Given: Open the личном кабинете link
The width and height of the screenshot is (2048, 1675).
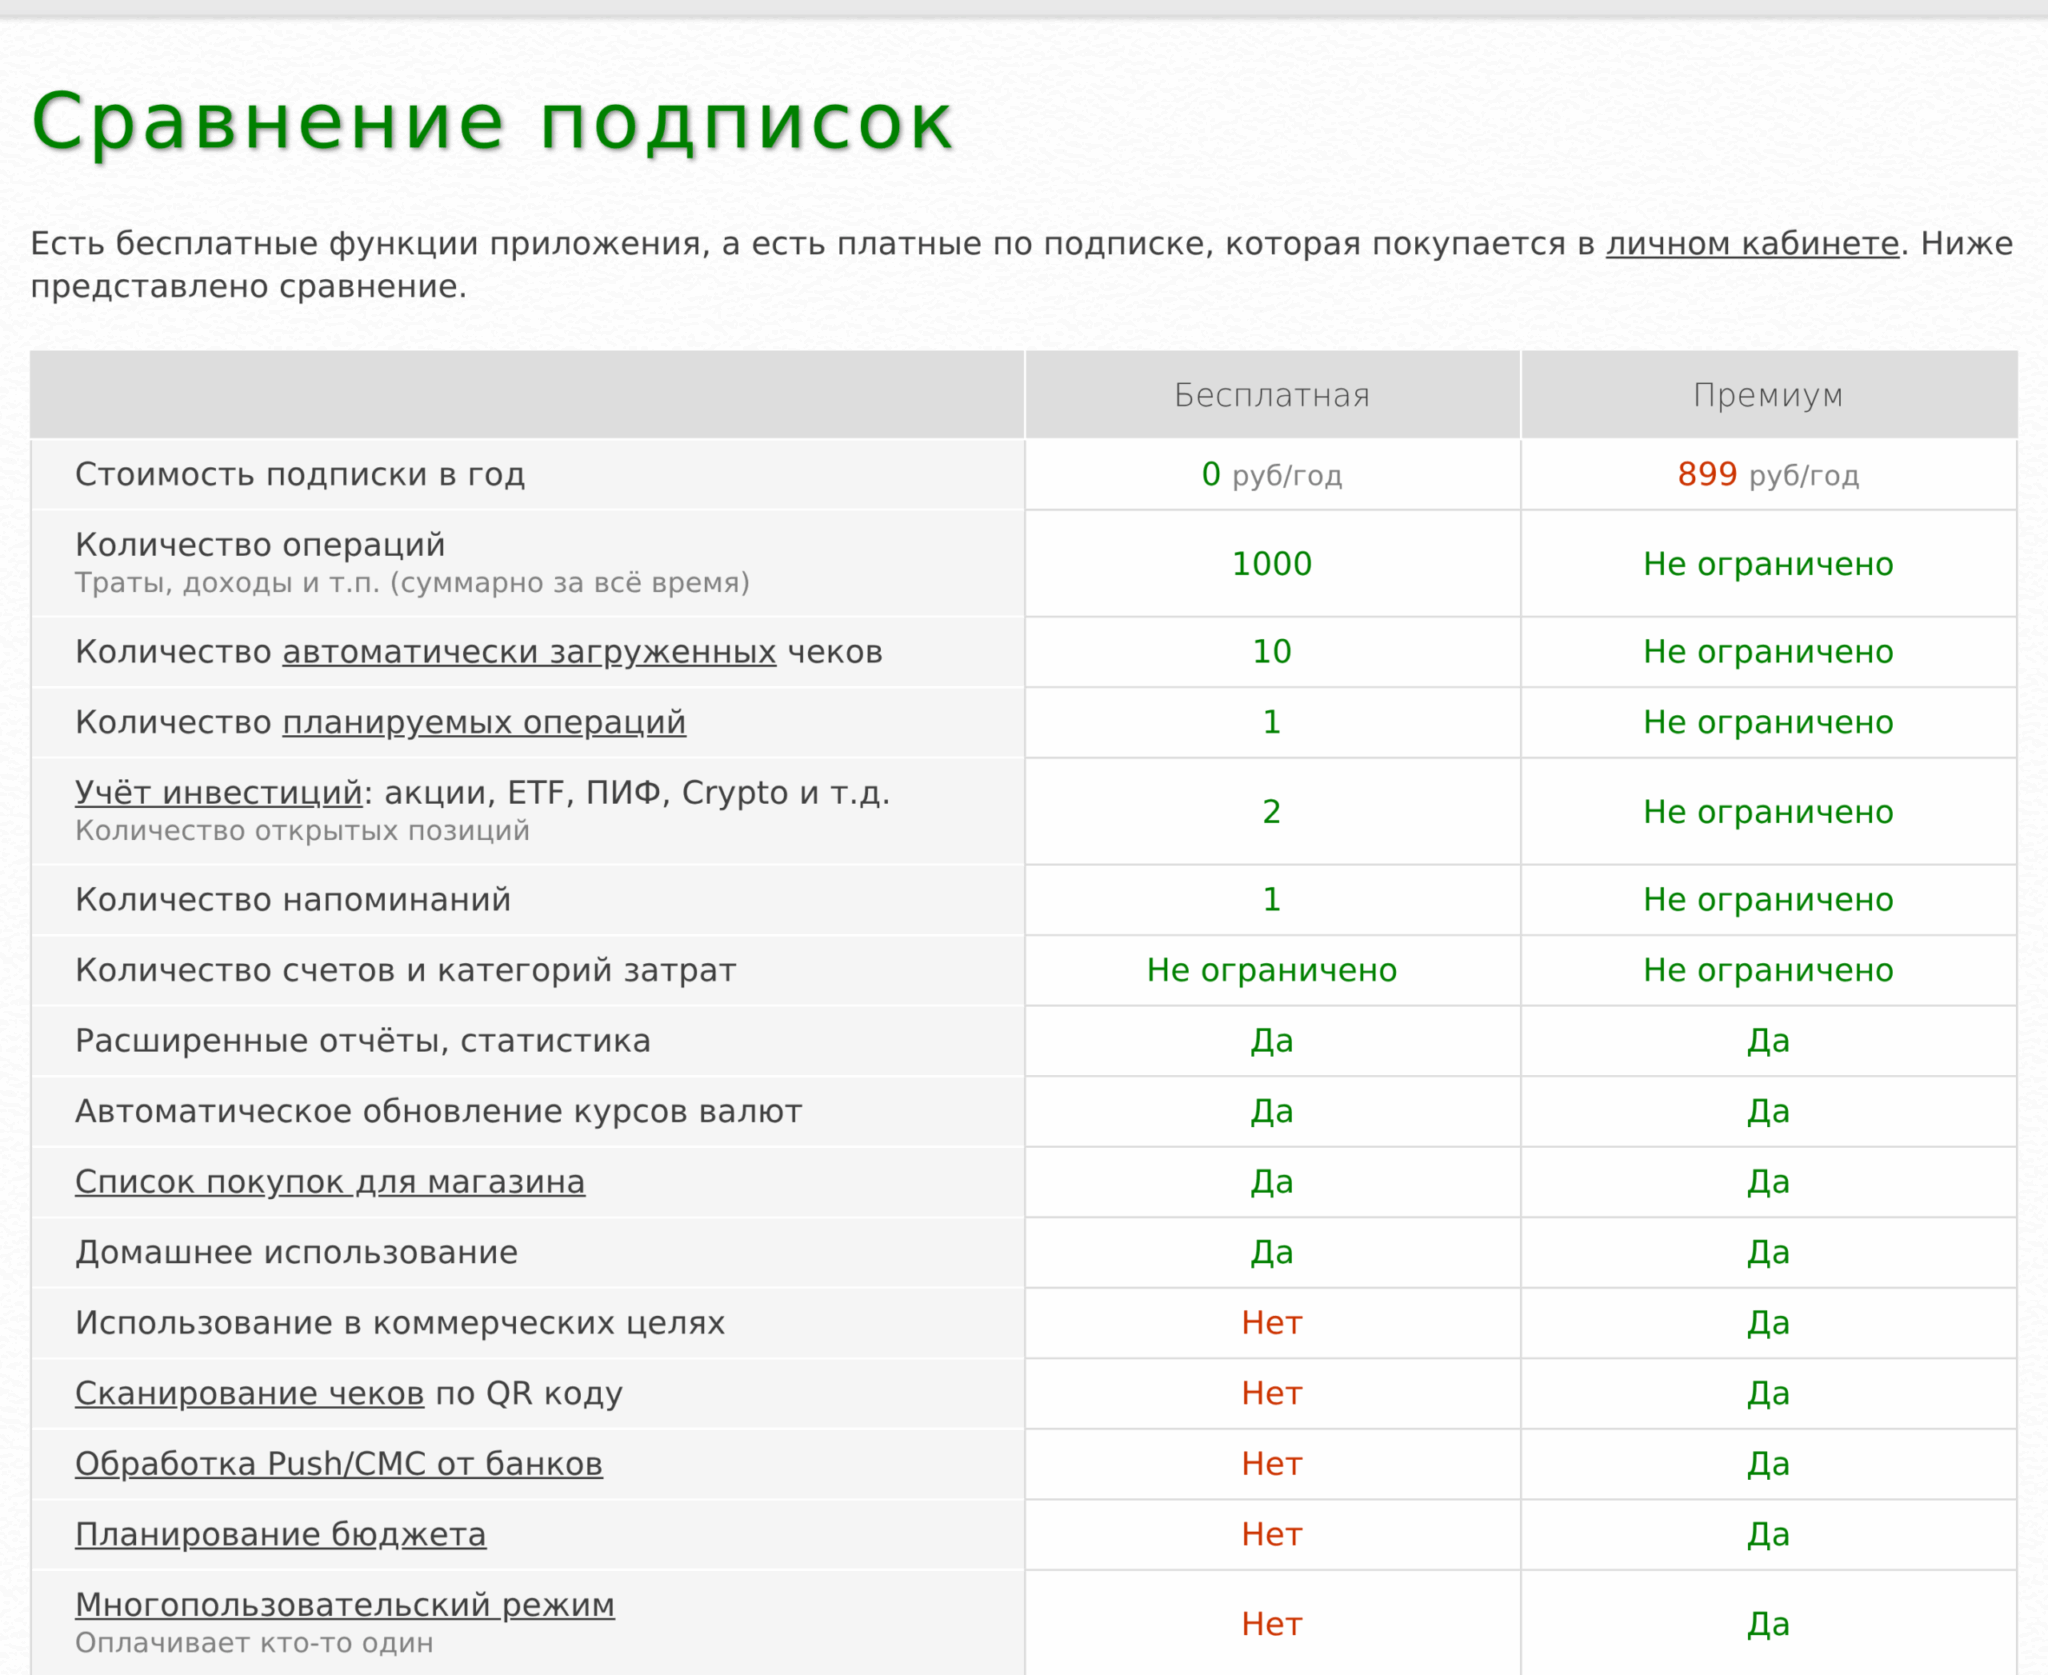Looking at the screenshot, I should (x=1752, y=243).
